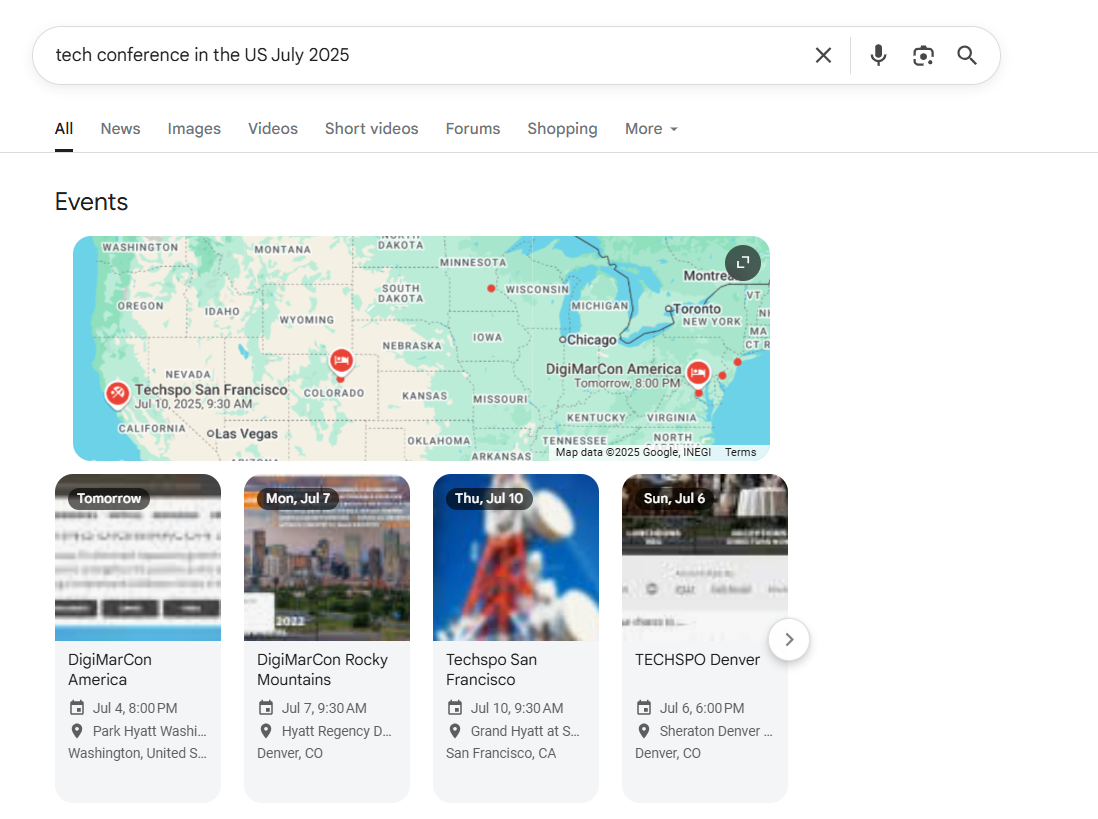1098x819 pixels.
Task: Open the Short videos tab
Action: coord(371,129)
